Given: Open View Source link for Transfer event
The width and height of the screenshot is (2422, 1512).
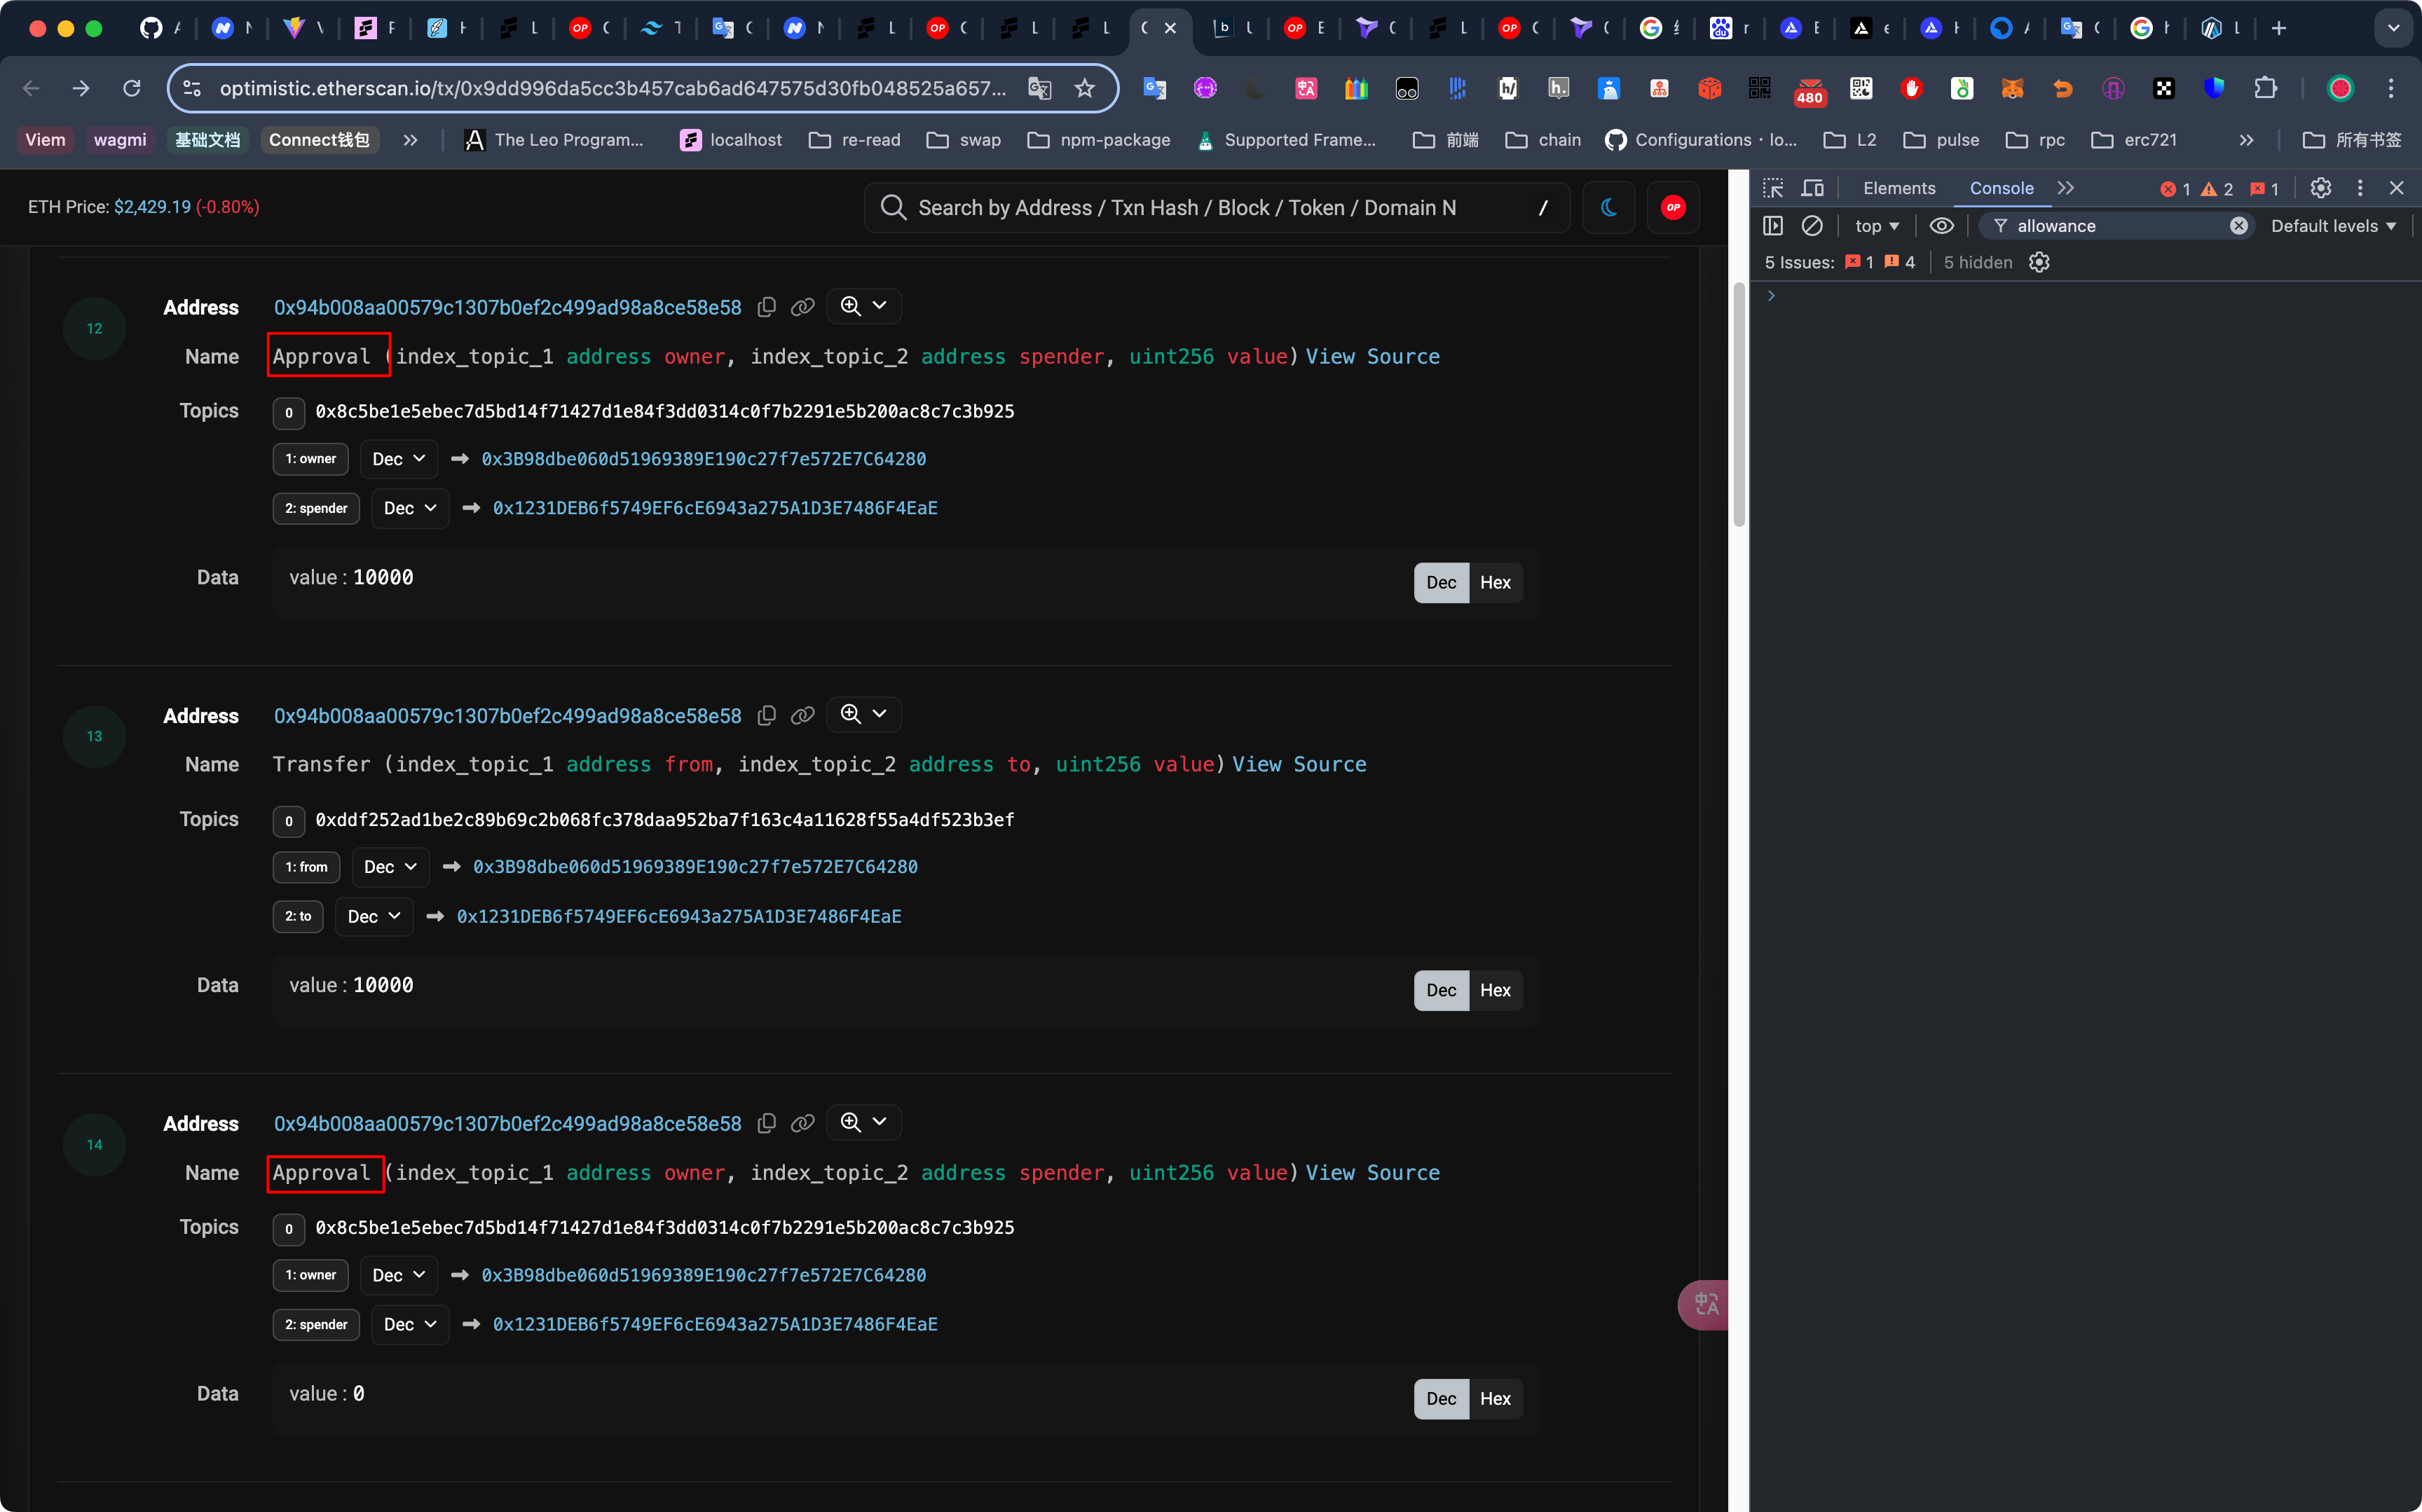Looking at the screenshot, I should point(1299,764).
